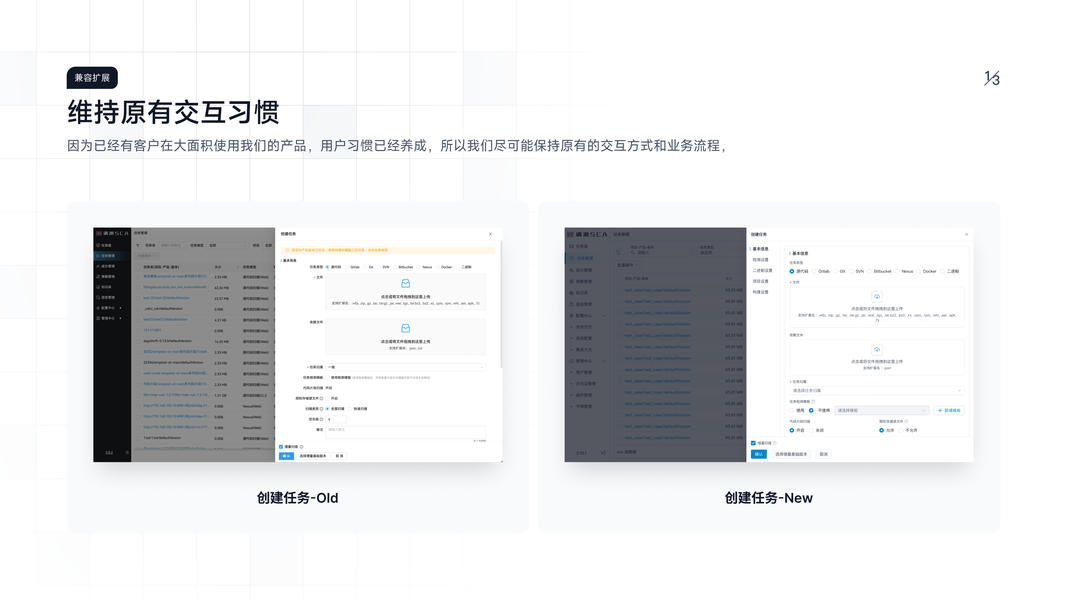
Task: Open the 任务归属 dropdown in New screenshot
Action: pyautogui.click(x=876, y=390)
